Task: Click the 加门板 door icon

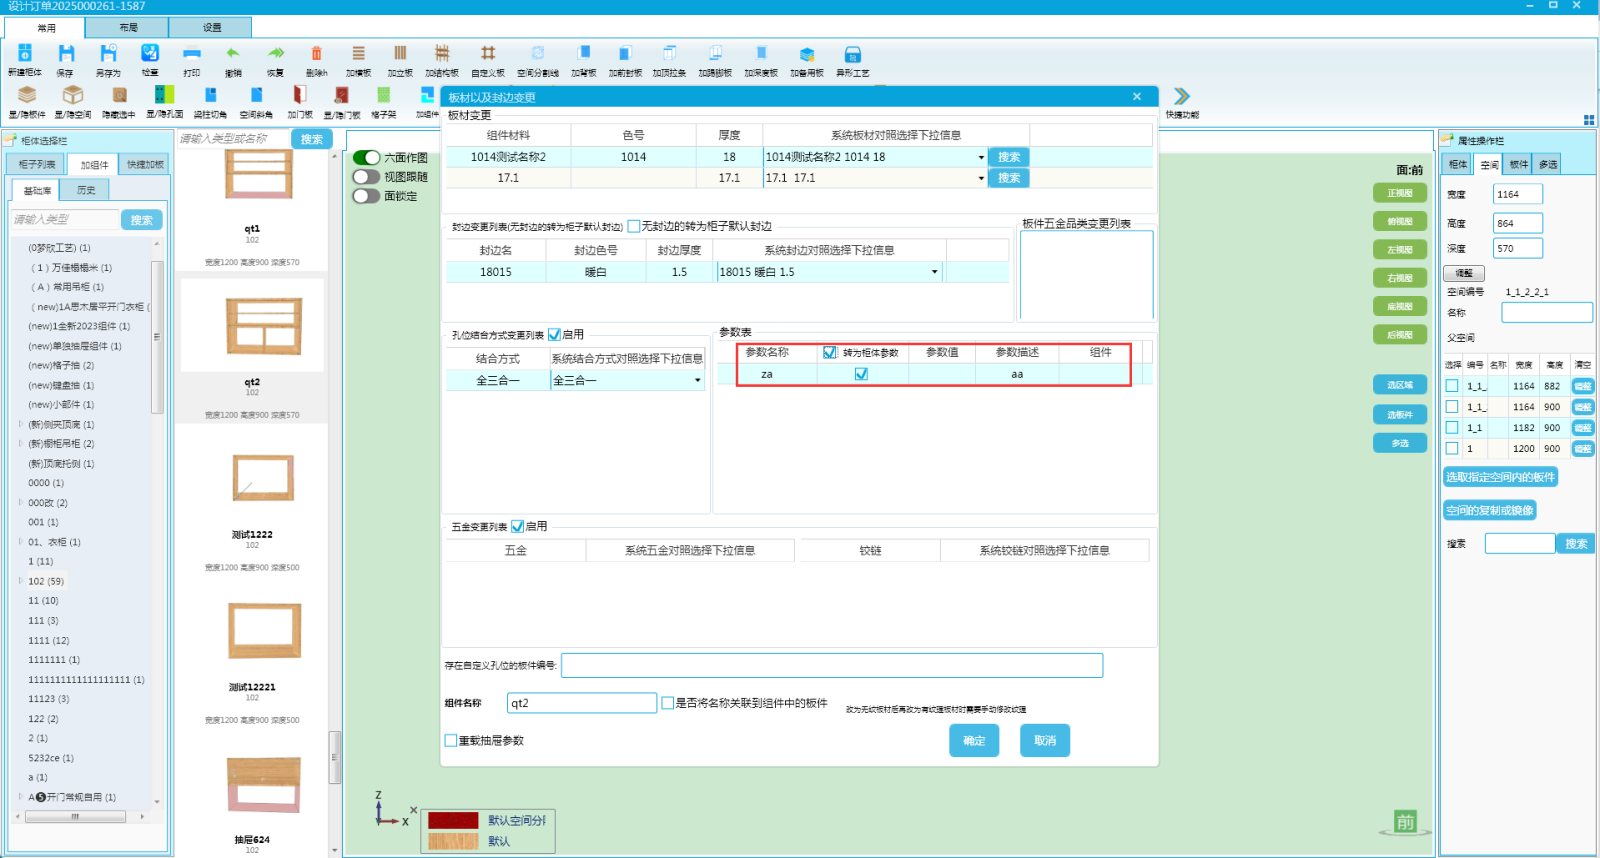Action: click(299, 96)
